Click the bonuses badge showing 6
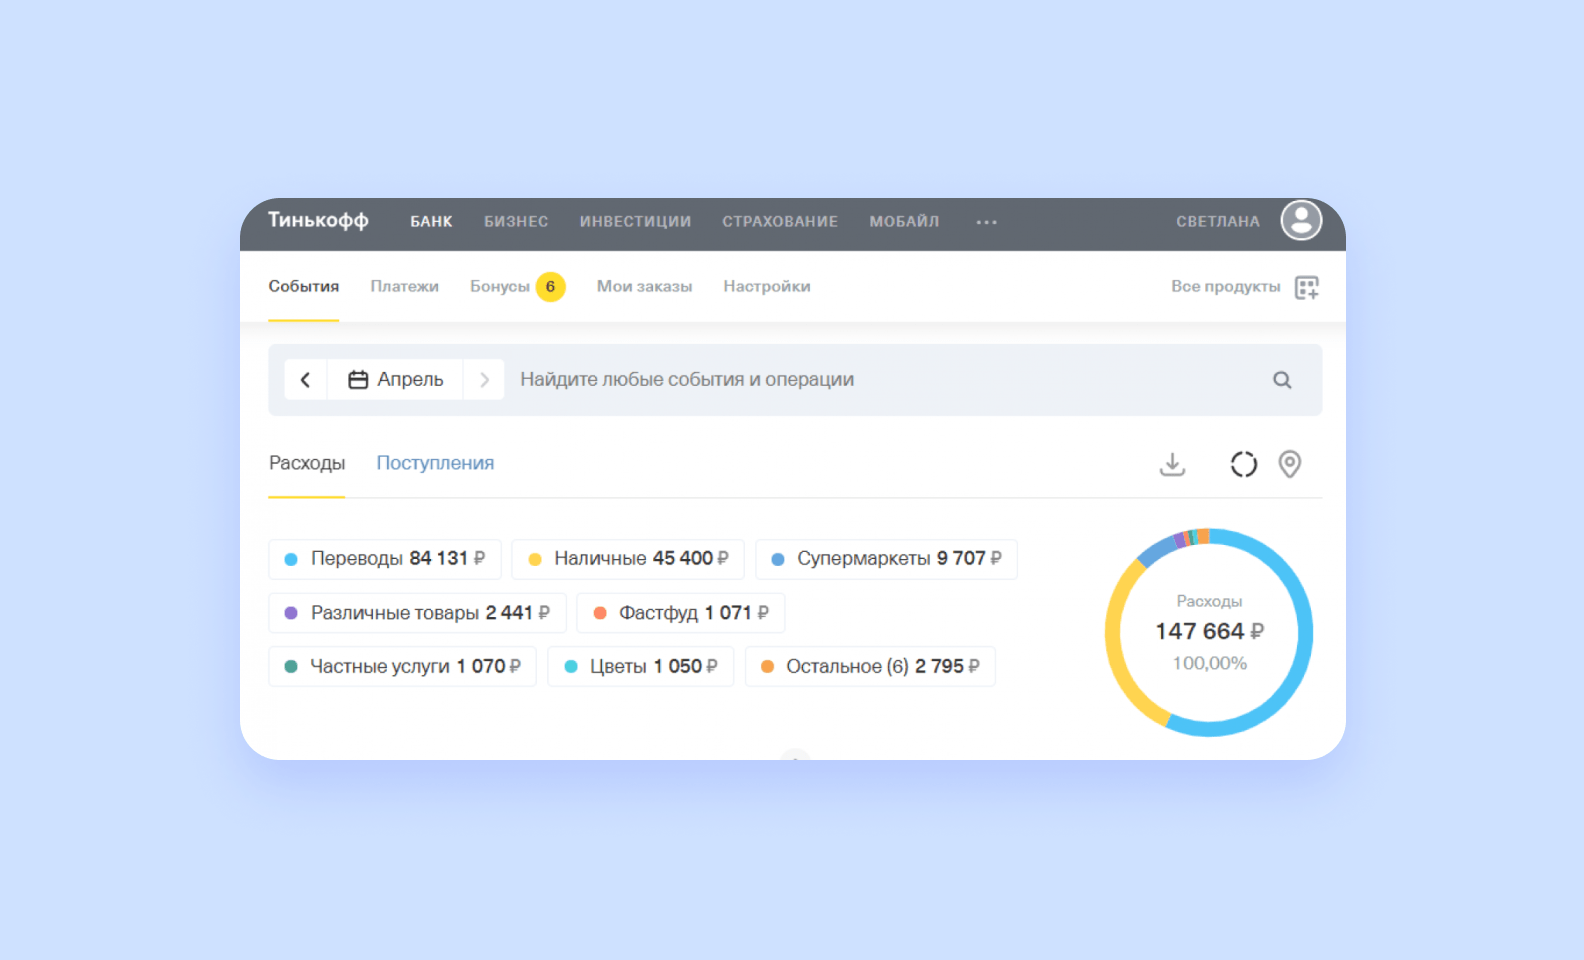Image resolution: width=1584 pixels, height=960 pixels. click(550, 286)
